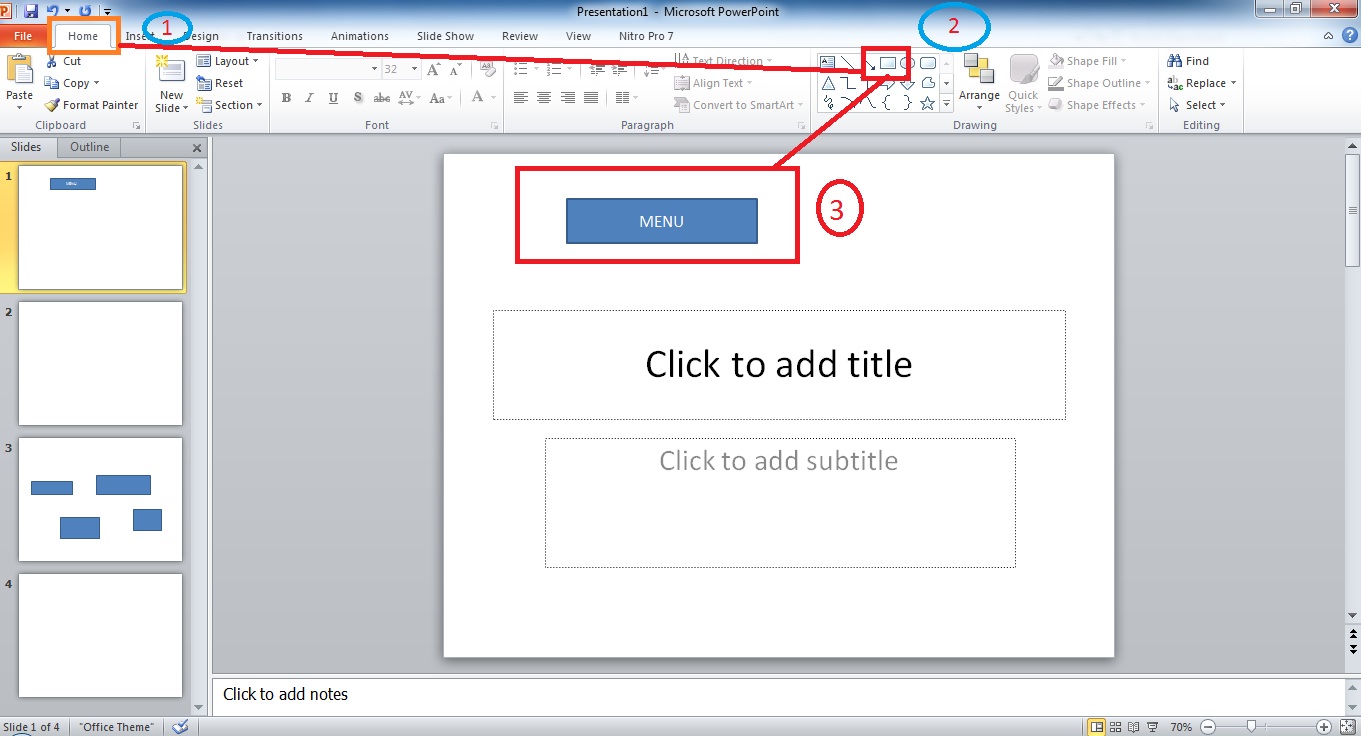The image size is (1361, 736).
Task: Open the File tab
Action: (22, 36)
